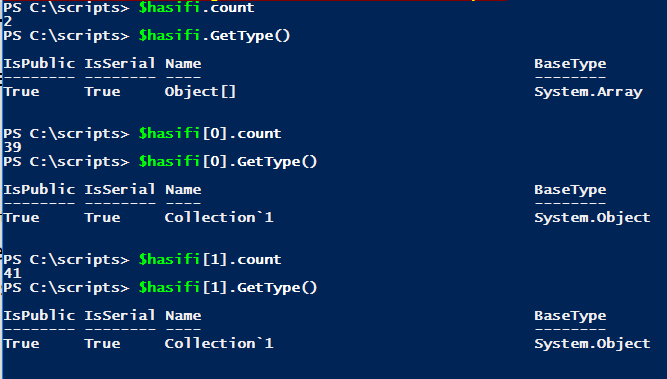Click the Object[] type name
The width and height of the screenshot is (667, 379).
click(x=200, y=91)
